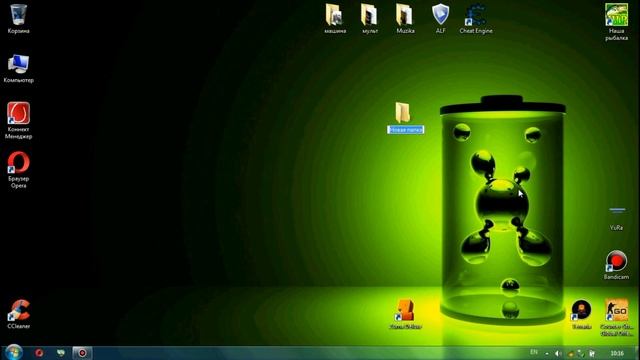The height and width of the screenshot is (360, 640).
Task: Open the taskbar clock showing 10:16
Action: click(617, 353)
